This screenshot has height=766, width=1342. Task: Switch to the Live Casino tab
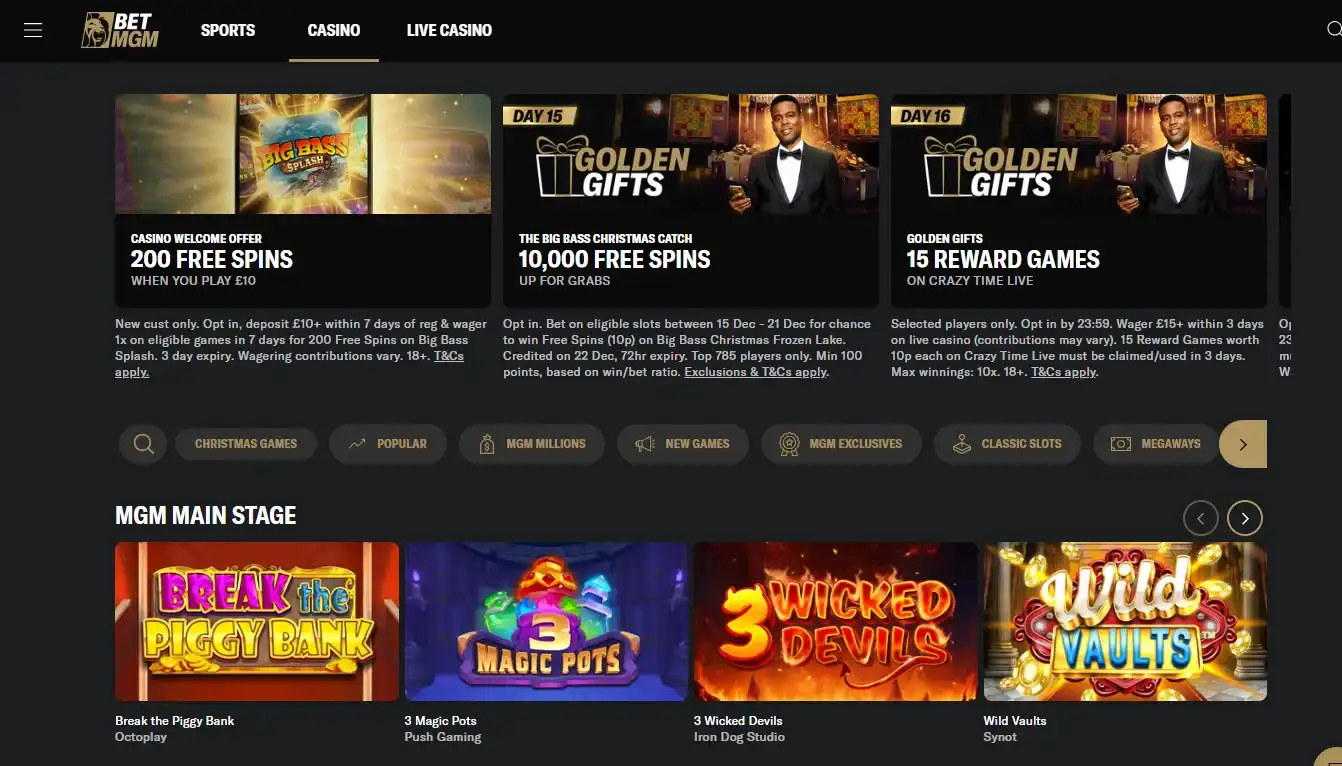(449, 30)
